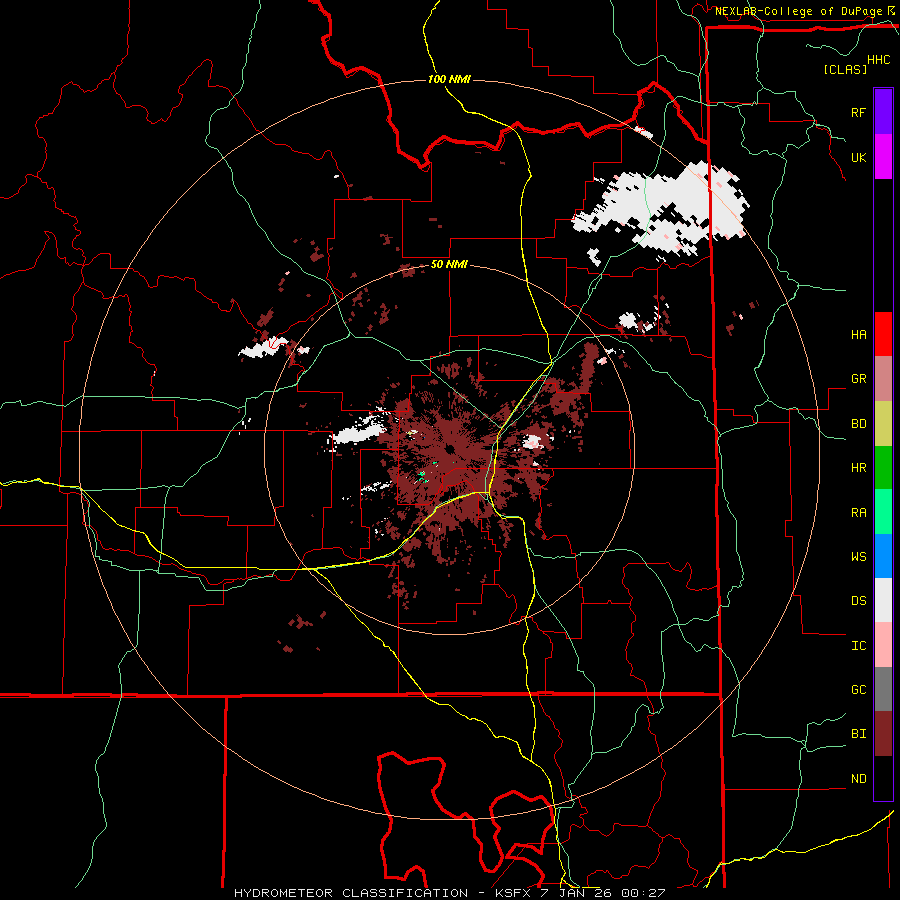Click the 100 NMI range ring label
The image size is (900, 900).
(449, 79)
